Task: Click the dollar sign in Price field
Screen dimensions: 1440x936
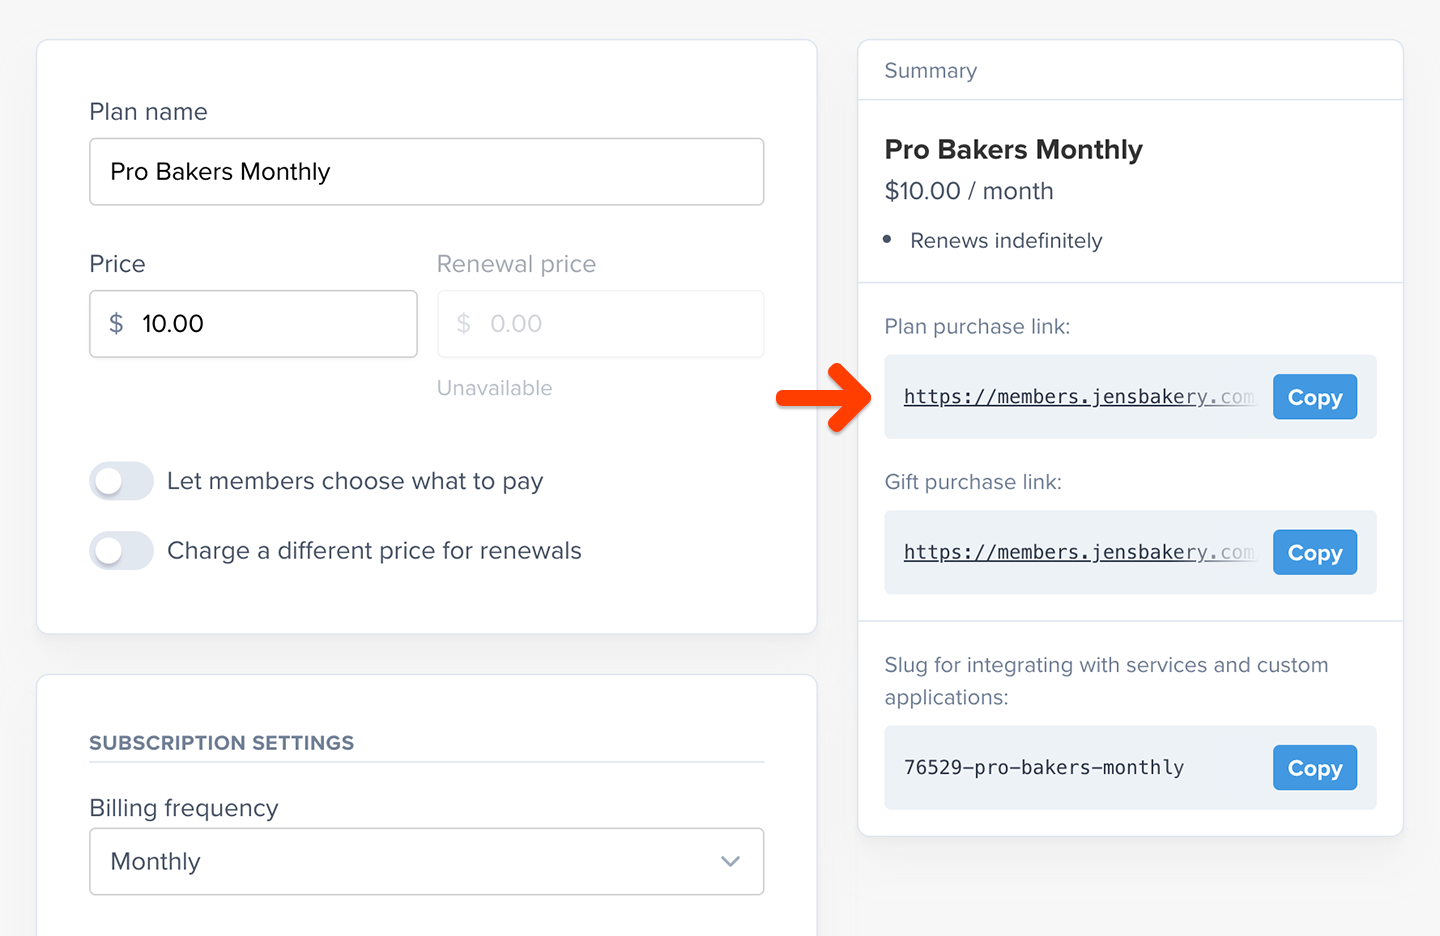Action: click(116, 324)
